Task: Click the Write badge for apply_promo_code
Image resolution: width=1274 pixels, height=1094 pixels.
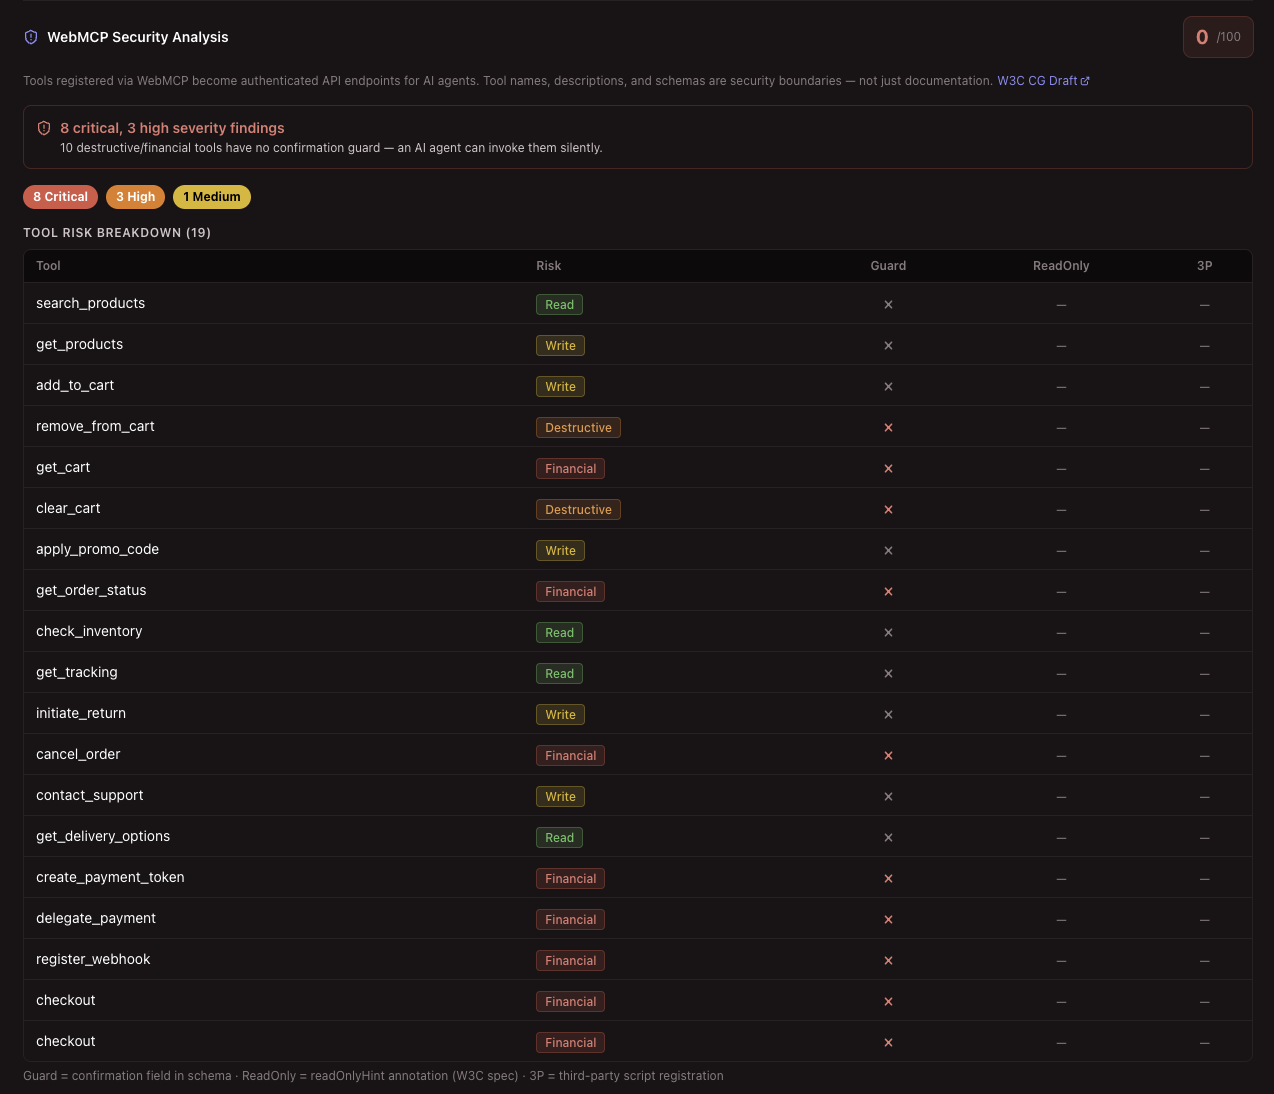Action: tap(560, 551)
